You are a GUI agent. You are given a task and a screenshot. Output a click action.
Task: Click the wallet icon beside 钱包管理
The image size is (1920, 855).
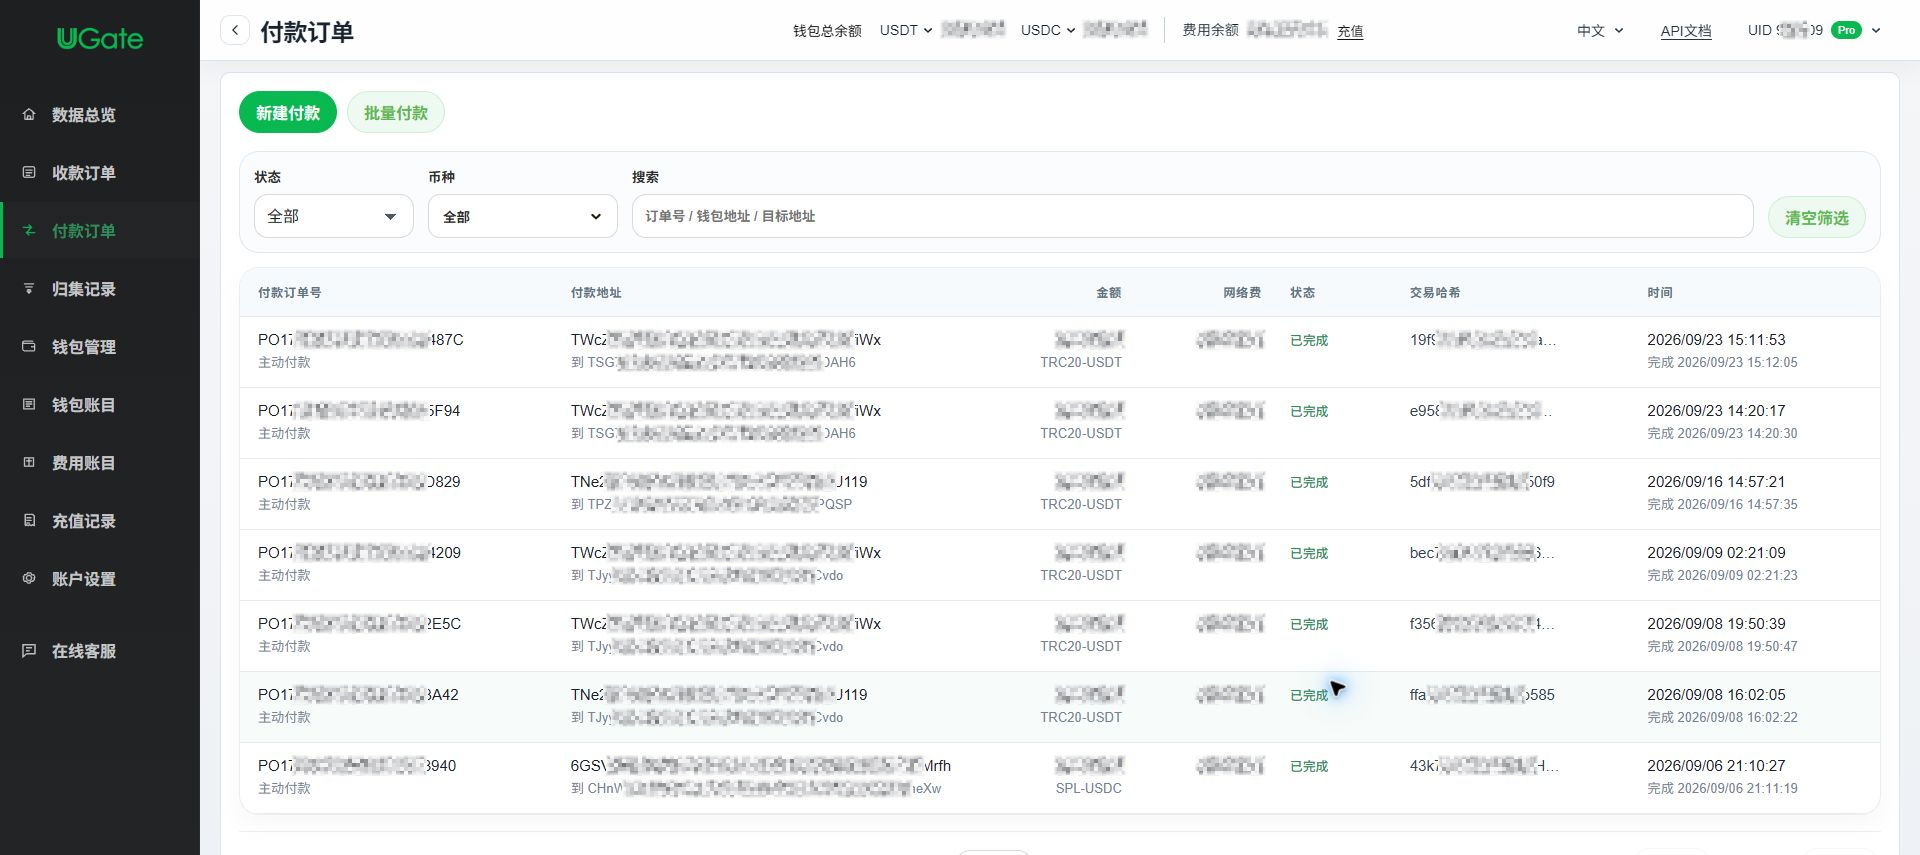pos(29,346)
